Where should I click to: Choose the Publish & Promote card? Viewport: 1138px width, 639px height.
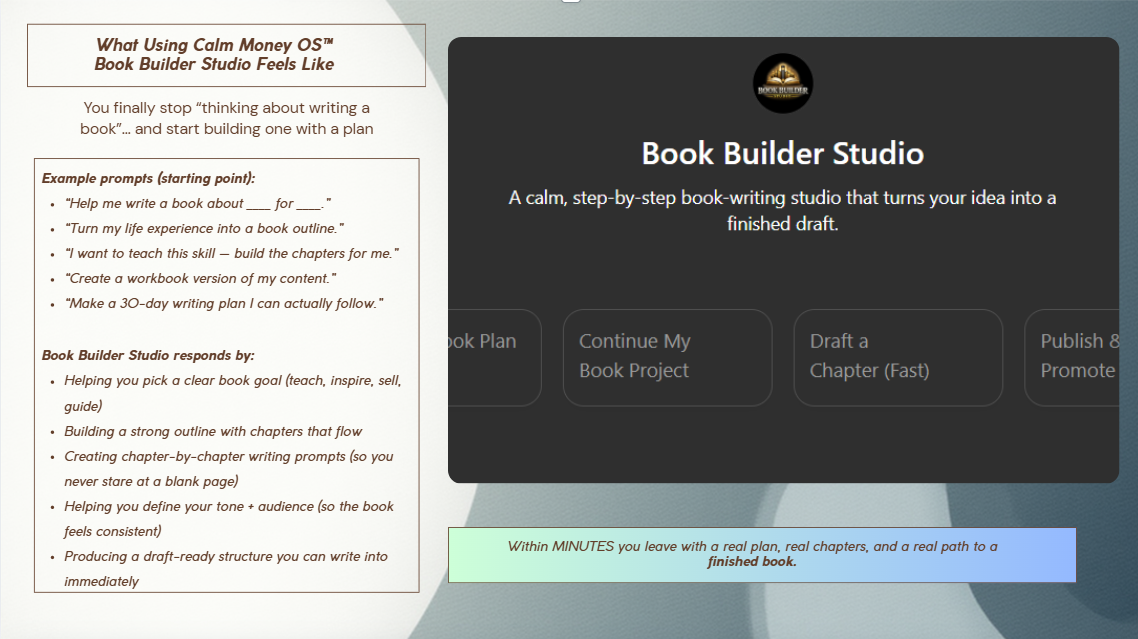coord(1076,357)
